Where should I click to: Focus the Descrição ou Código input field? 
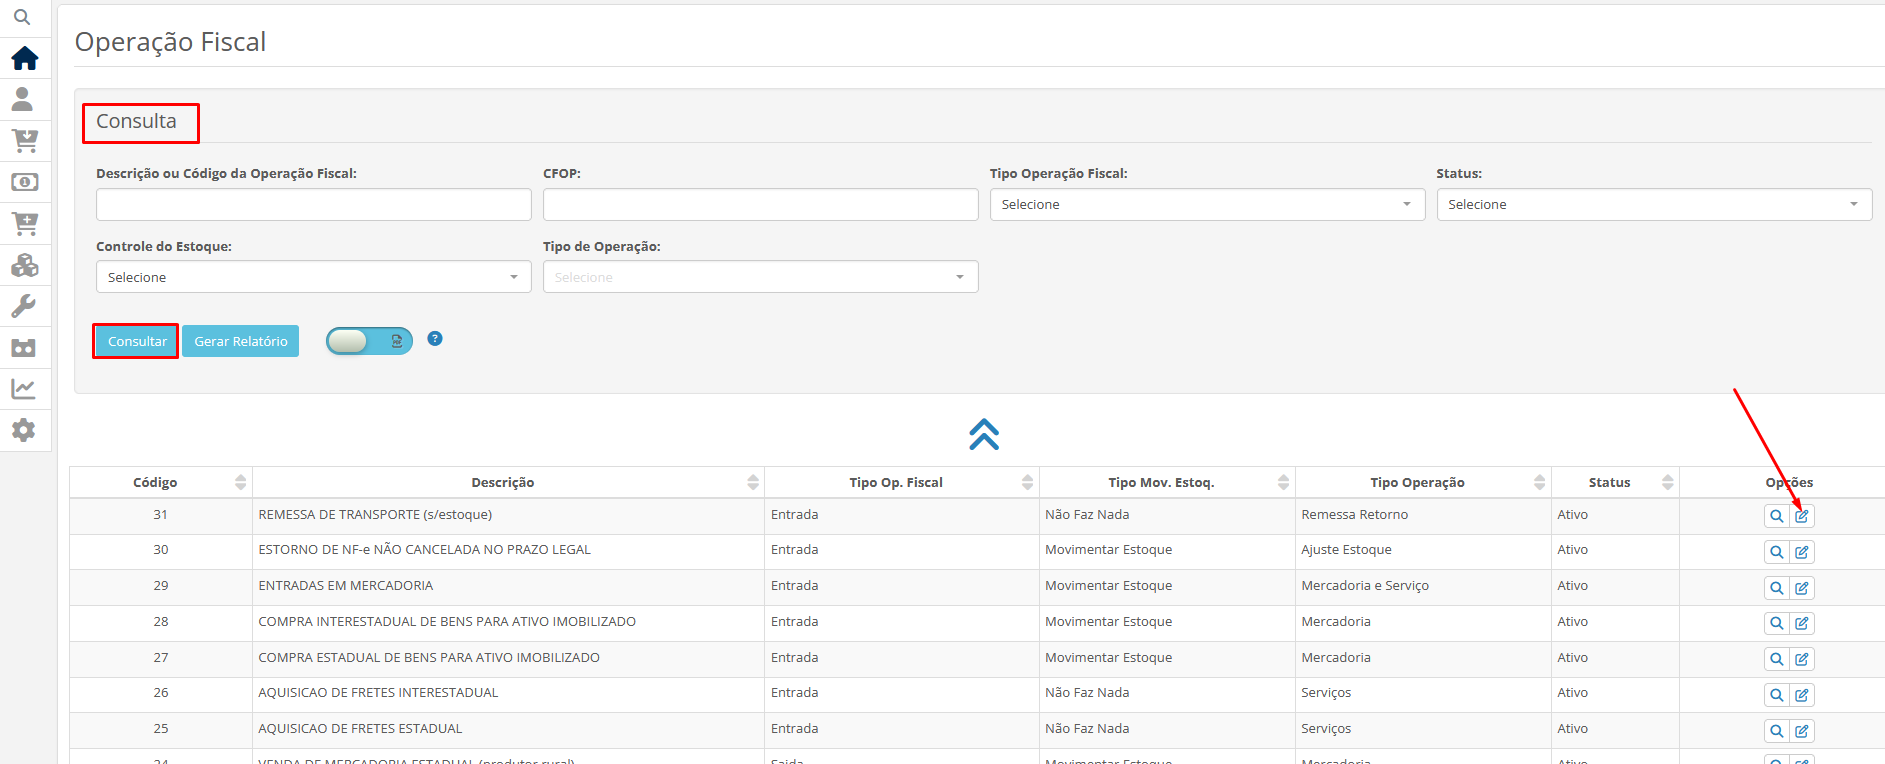[x=313, y=204]
